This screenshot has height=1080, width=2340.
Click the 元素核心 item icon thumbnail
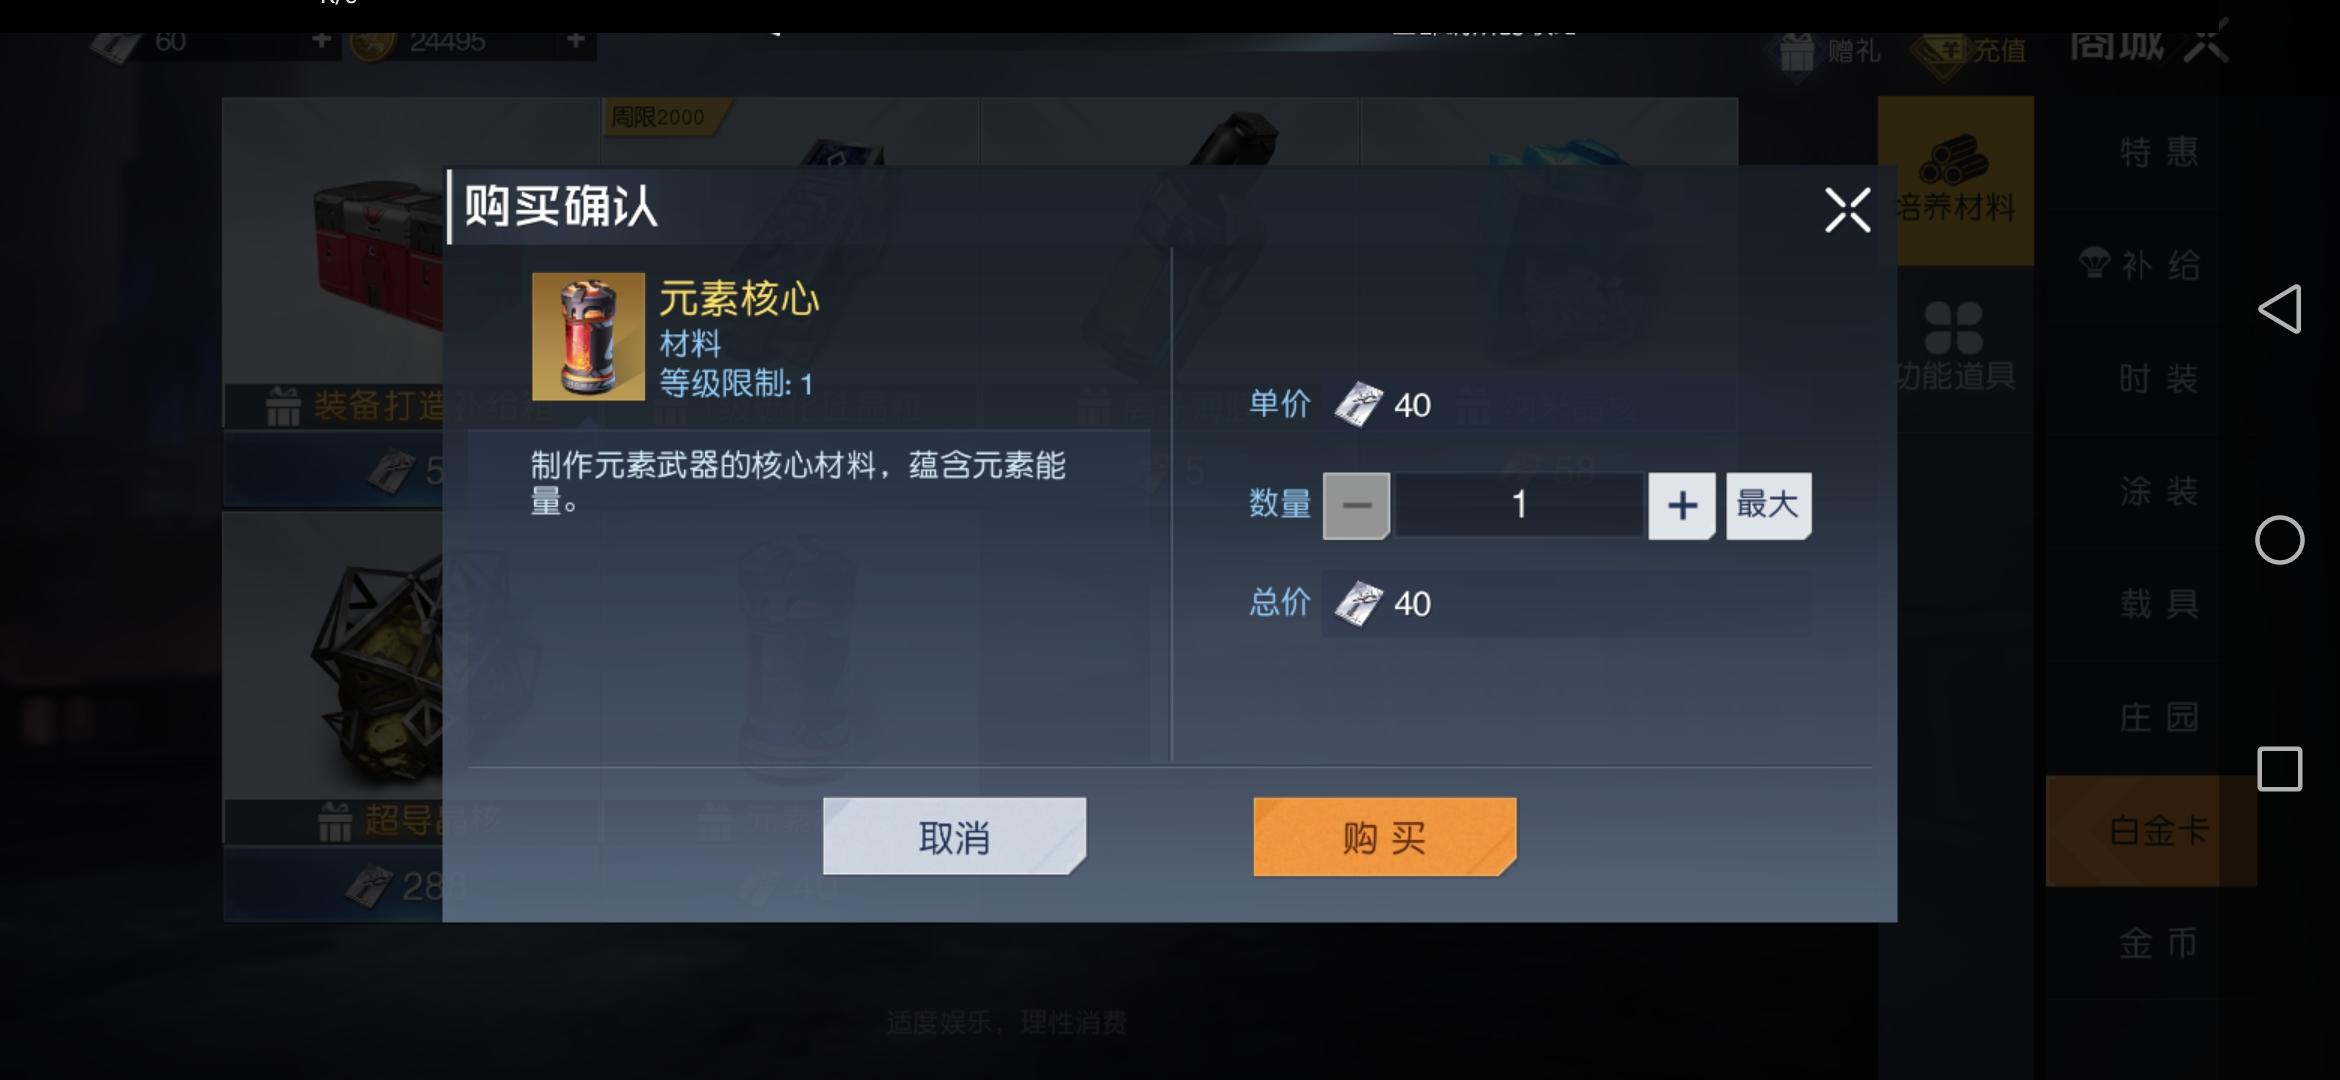(x=588, y=337)
